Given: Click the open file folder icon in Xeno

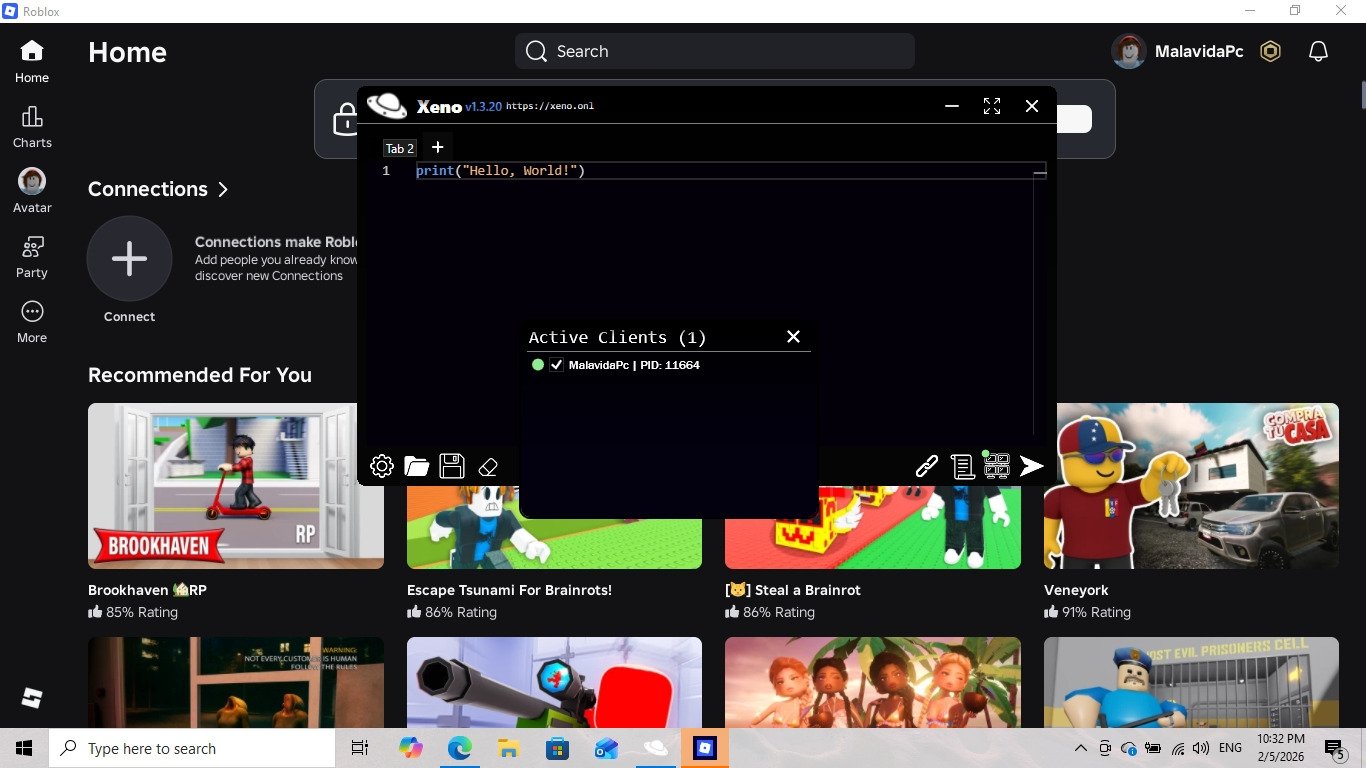Looking at the screenshot, I should [417, 466].
